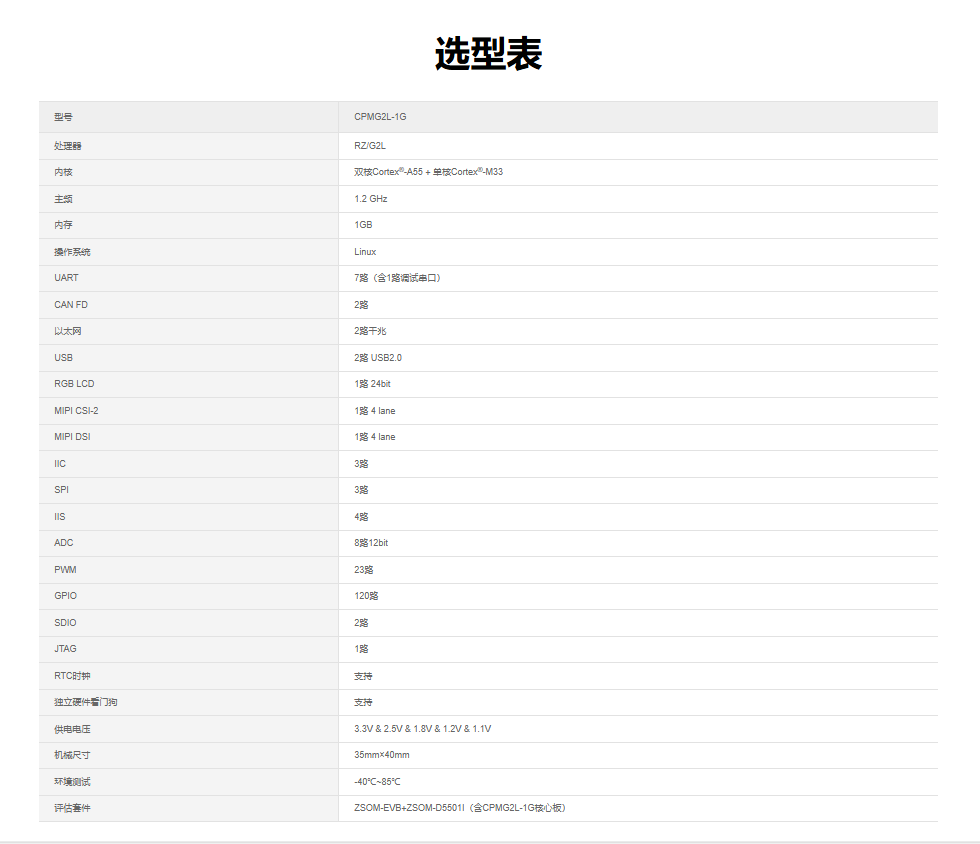This screenshot has width=980, height=844.
Task: Click the 35mm×40mm dimension value
Action: click(382, 755)
